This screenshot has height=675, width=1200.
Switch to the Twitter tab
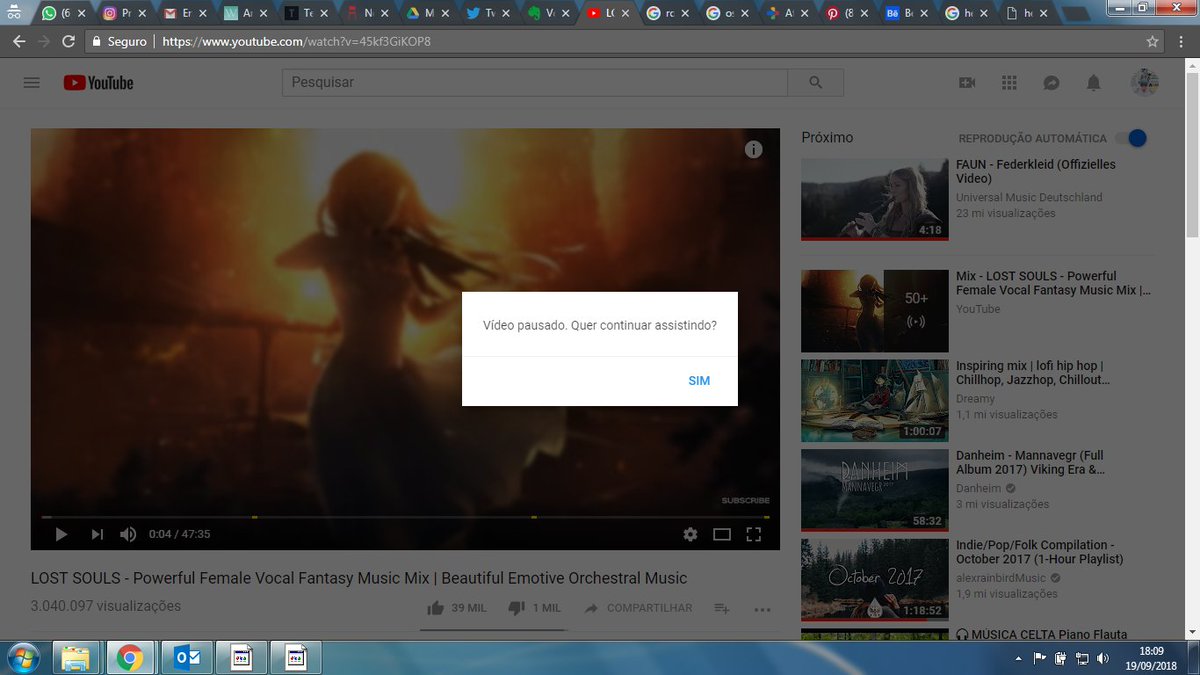[490, 14]
